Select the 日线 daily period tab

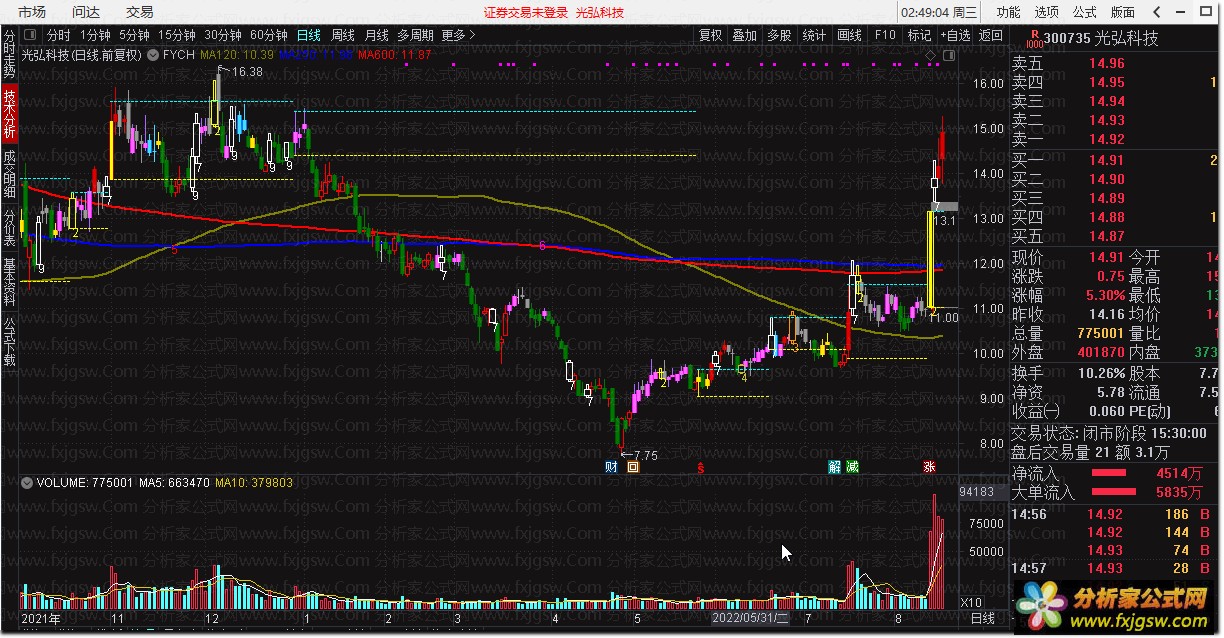309,35
